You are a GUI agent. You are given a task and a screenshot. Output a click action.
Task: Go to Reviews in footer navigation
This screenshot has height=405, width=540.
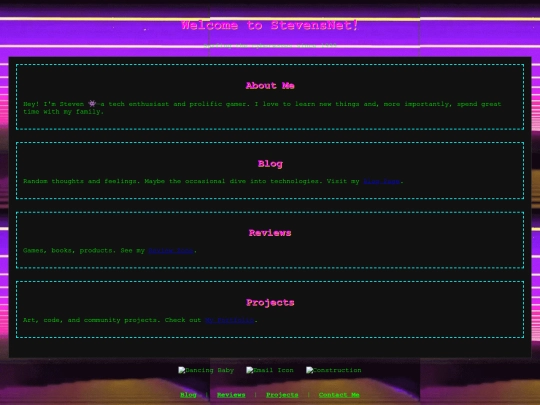[x=231, y=395]
